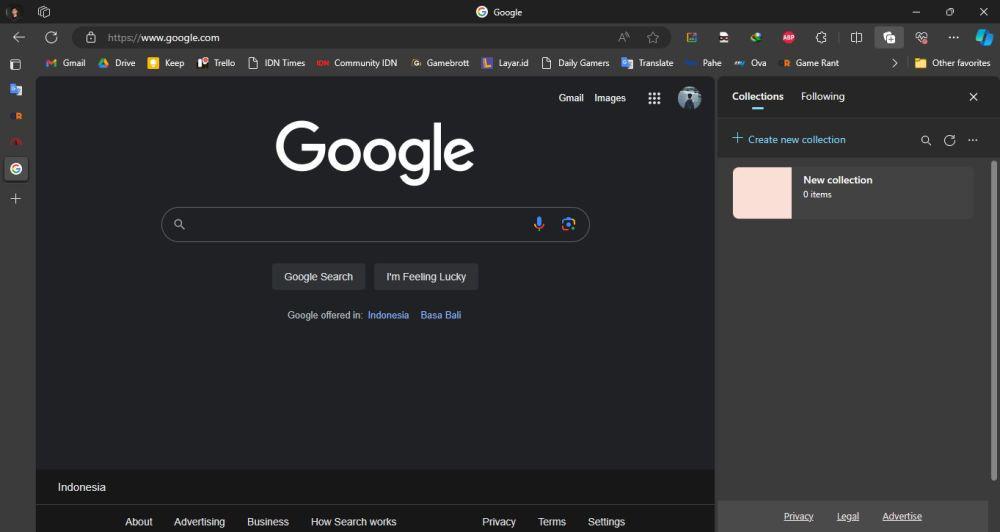The image size is (1000, 532).
Task: Switch to the Google Translate vertical tab
Action: click(16, 90)
